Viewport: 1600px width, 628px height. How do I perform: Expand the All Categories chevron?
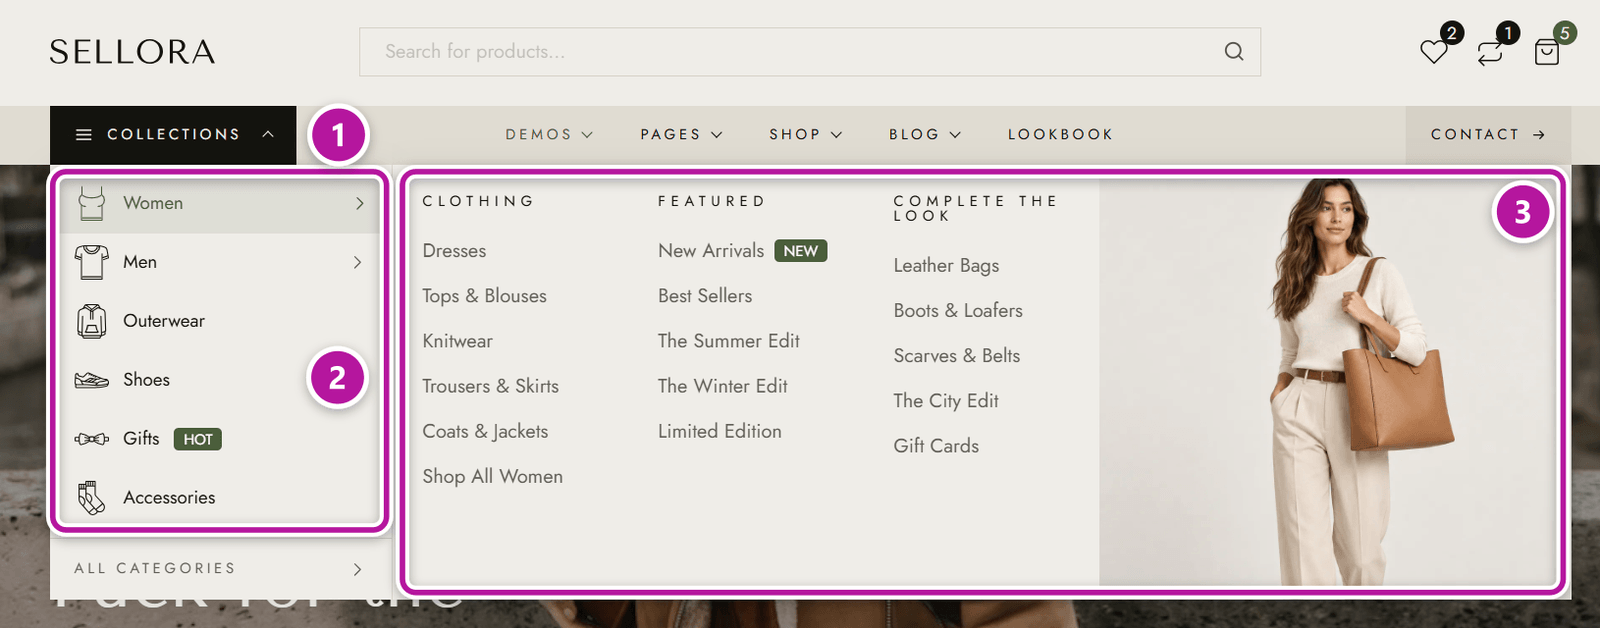coord(357,569)
